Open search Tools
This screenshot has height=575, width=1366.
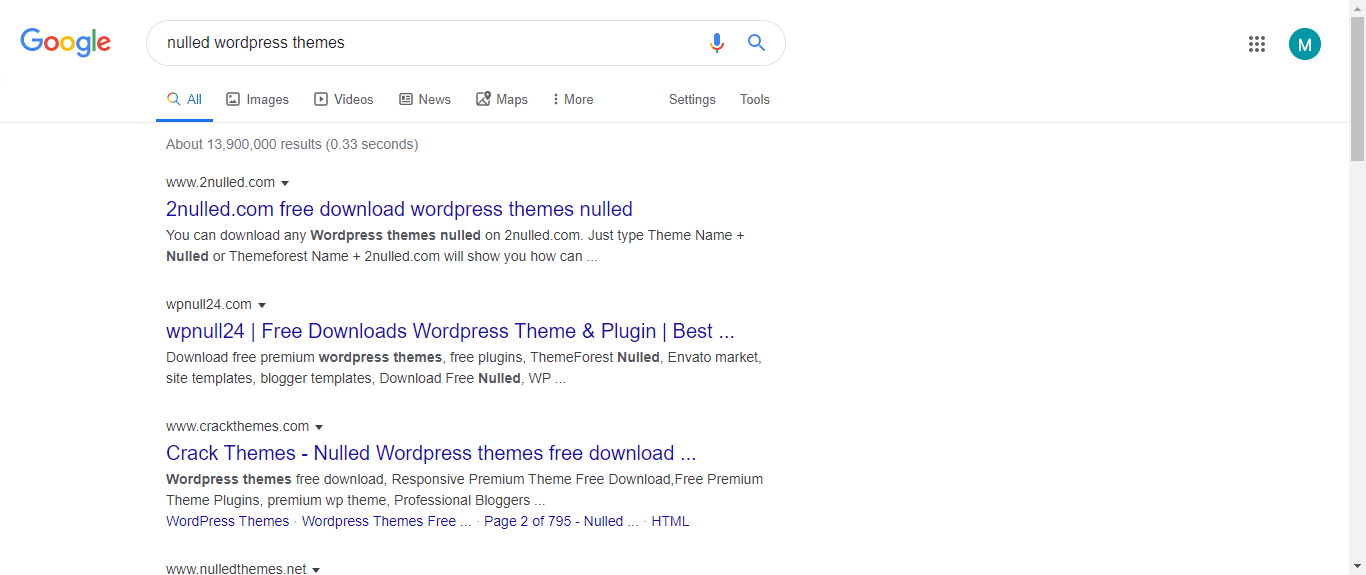coord(755,100)
